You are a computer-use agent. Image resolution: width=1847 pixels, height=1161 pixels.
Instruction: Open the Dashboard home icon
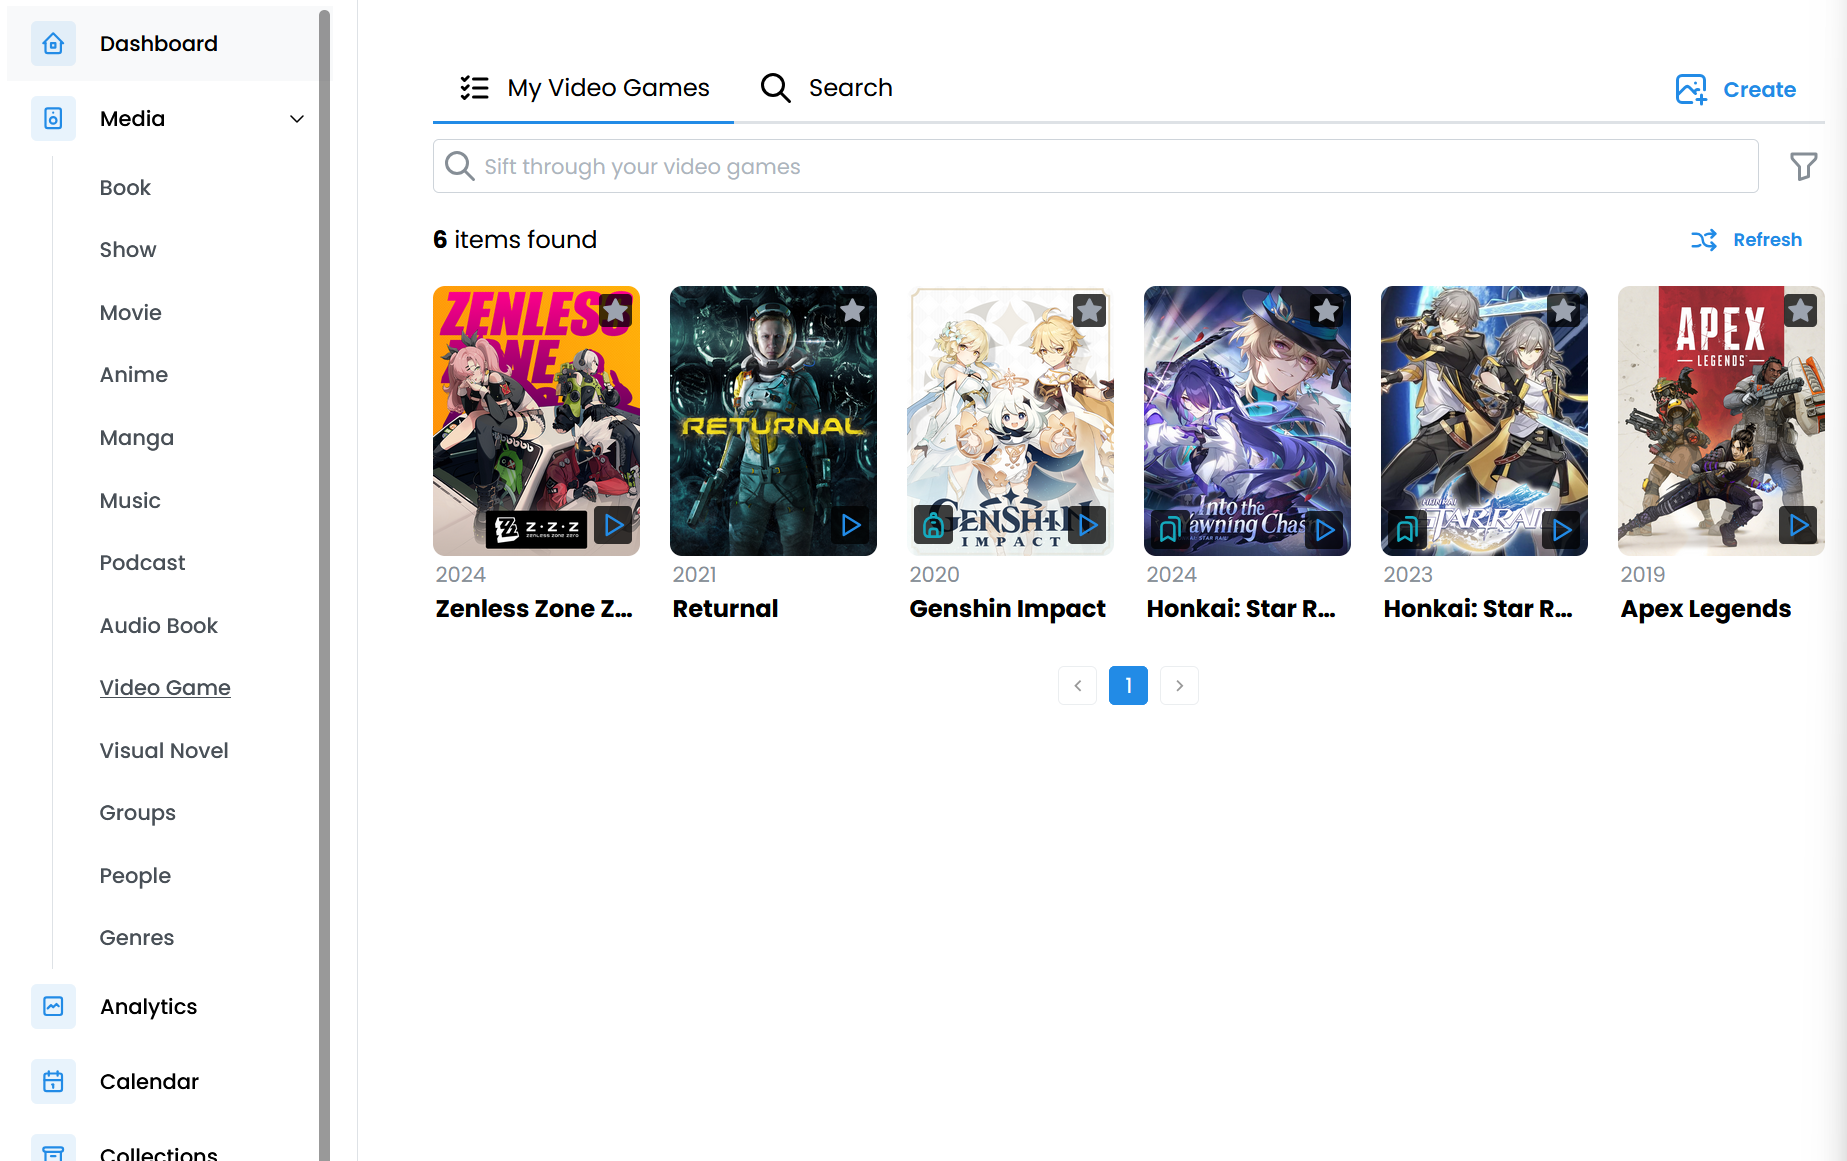pyautogui.click(x=53, y=44)
